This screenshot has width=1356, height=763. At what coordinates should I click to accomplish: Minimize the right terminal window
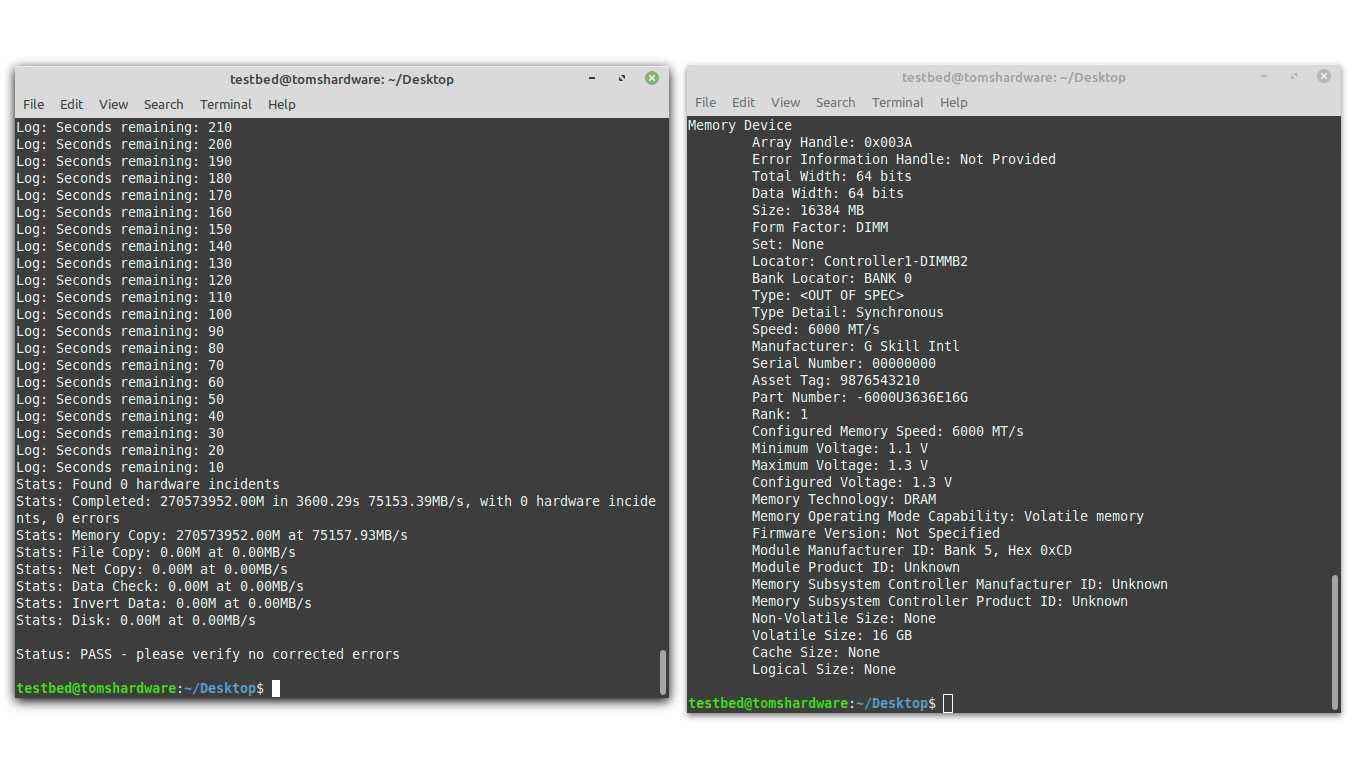pos(1264,76)
